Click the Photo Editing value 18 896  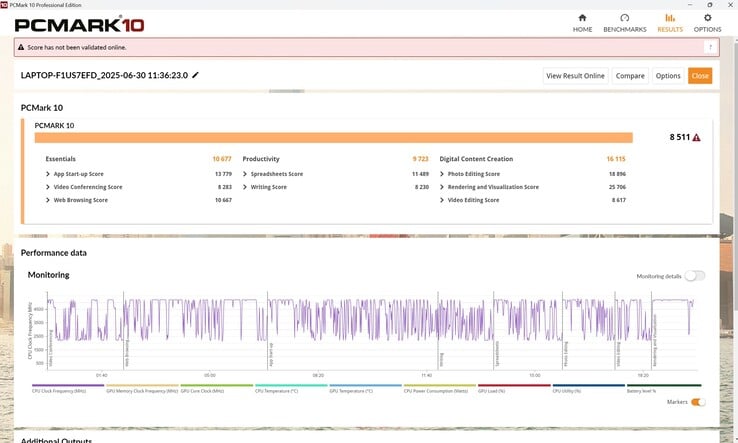[617, 174]
